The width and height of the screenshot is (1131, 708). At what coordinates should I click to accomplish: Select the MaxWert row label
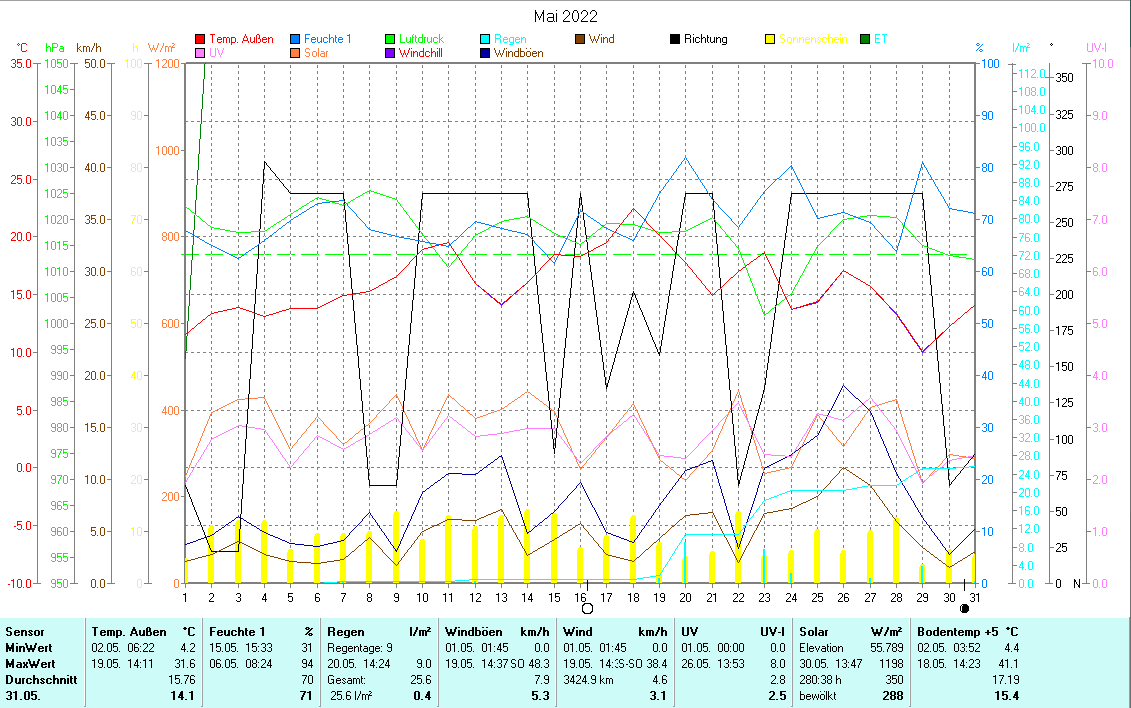[x=30, y=664]
